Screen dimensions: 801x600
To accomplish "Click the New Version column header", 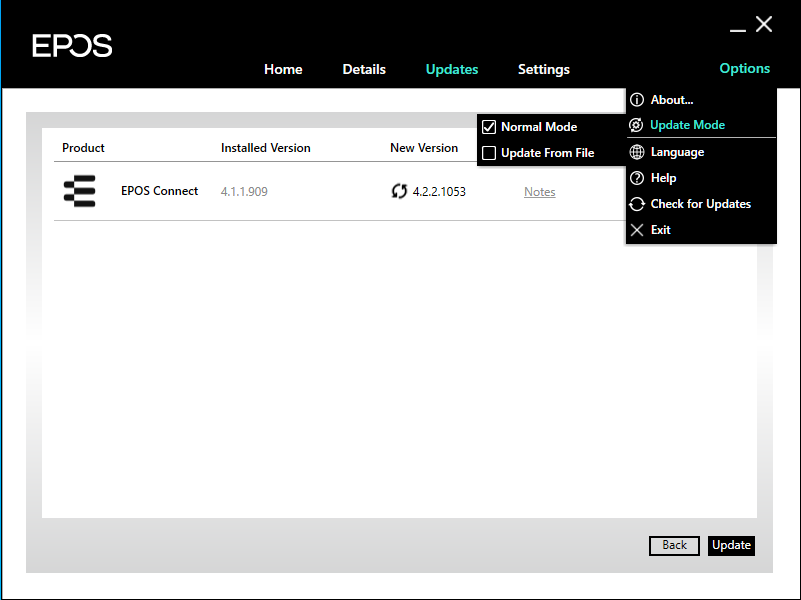I will pyautogui.click(x=424, y=148).
